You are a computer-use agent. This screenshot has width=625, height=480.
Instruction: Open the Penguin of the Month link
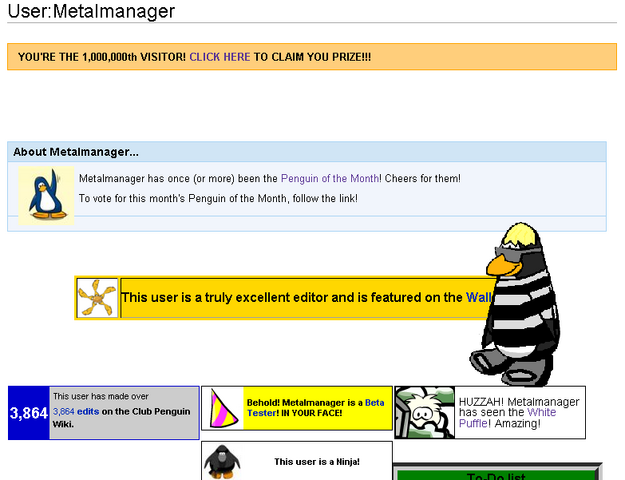point(330,179)
